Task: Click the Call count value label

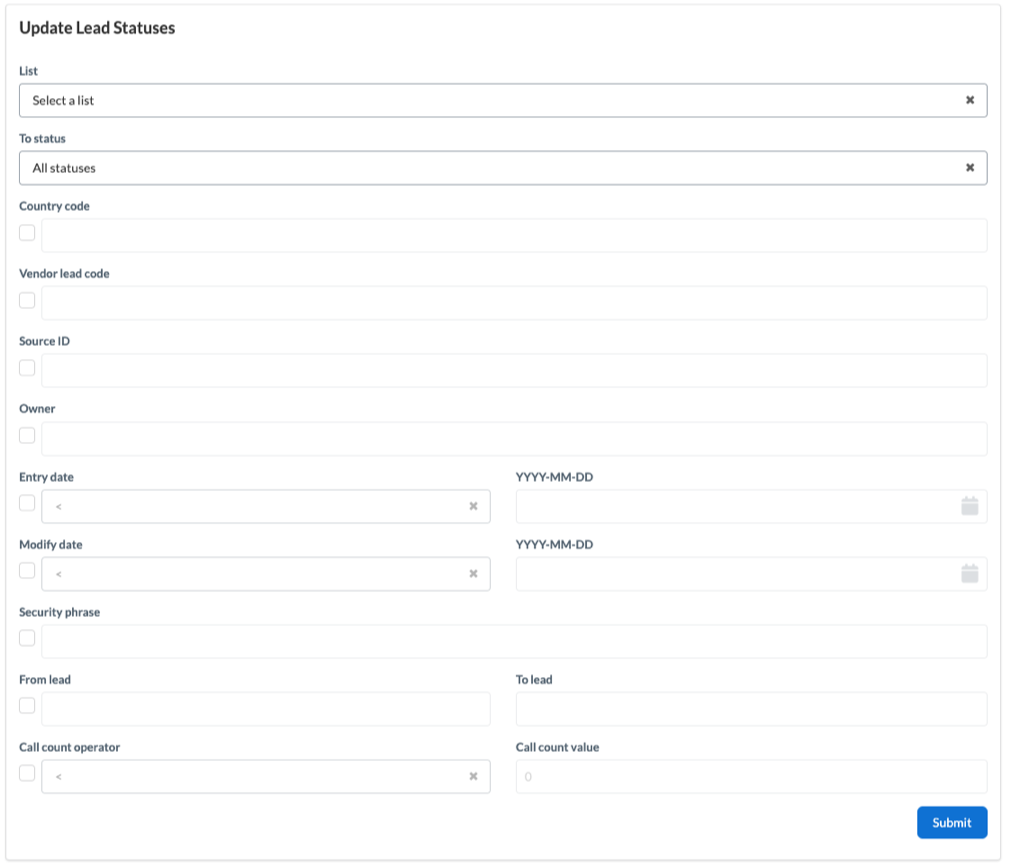Action: (x=557, y=747)
